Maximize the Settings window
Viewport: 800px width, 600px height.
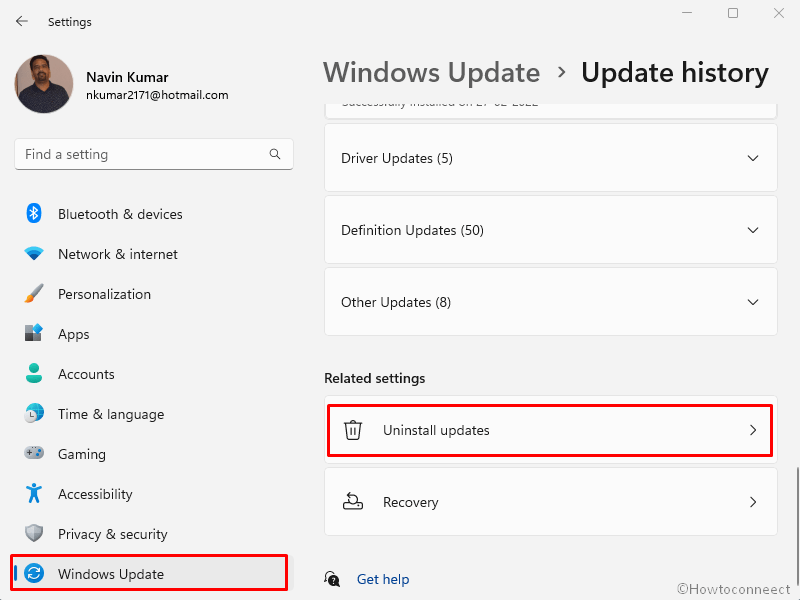733,13
